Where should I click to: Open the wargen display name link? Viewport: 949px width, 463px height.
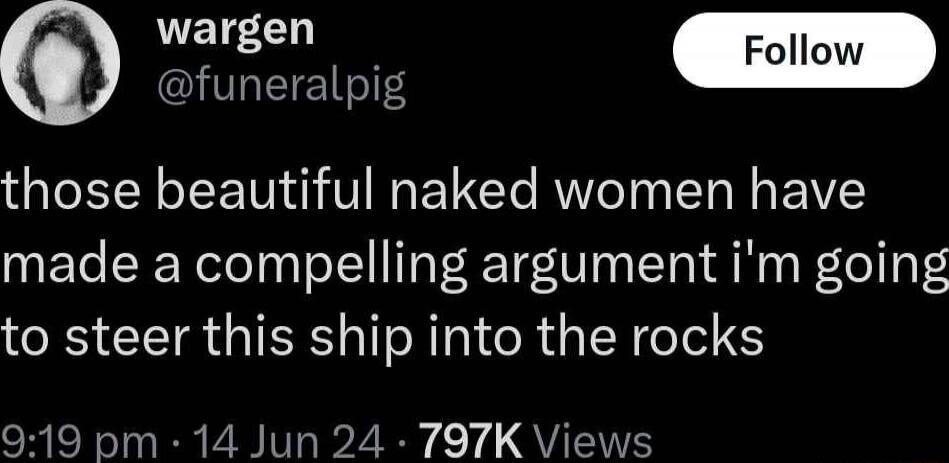(x=236, y=31)
